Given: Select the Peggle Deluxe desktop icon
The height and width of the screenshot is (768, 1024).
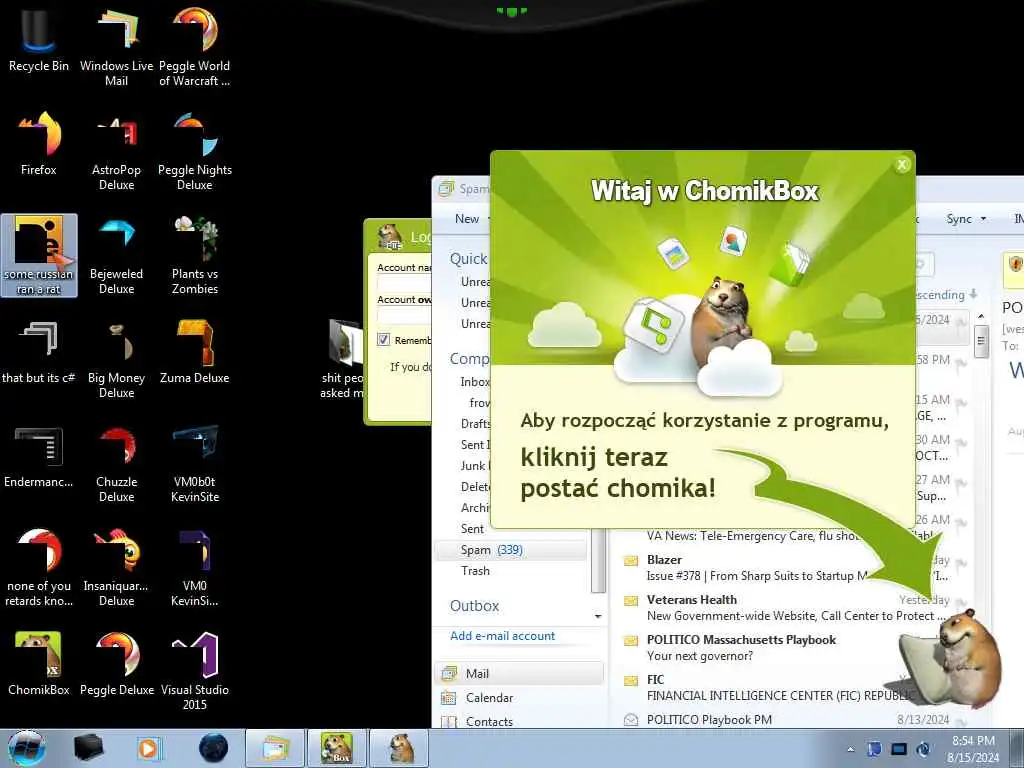Looking at the screenshot, I should coord(117,664).
